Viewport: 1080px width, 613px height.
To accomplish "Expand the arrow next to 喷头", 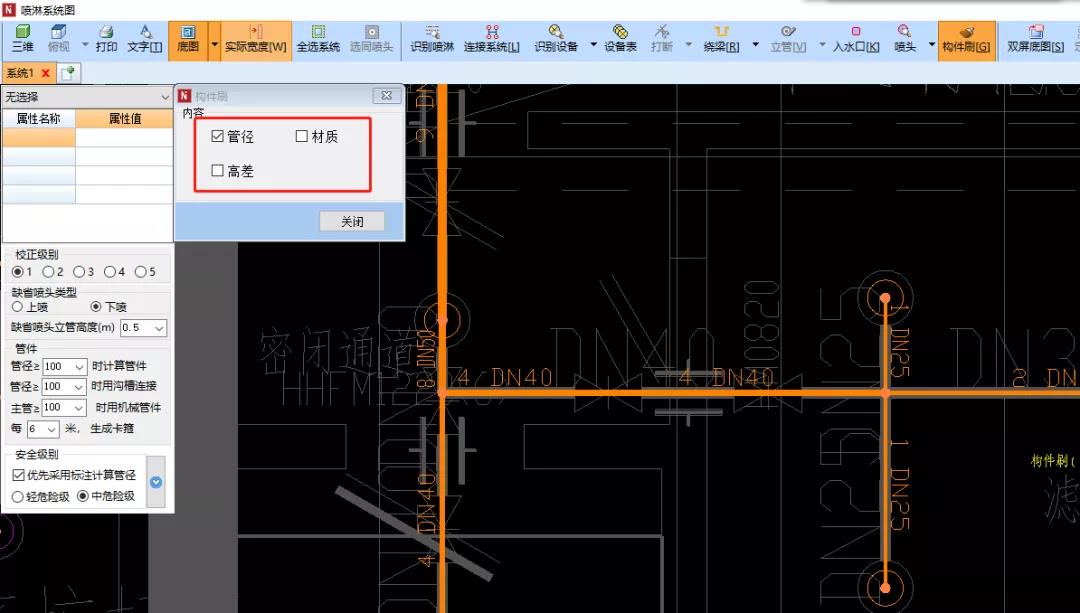I will (931, 45).
